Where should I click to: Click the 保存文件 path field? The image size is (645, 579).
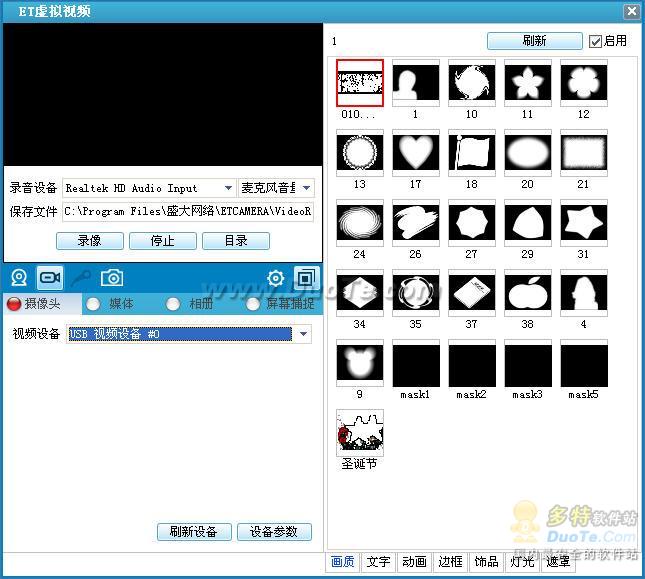click(188, 211)
